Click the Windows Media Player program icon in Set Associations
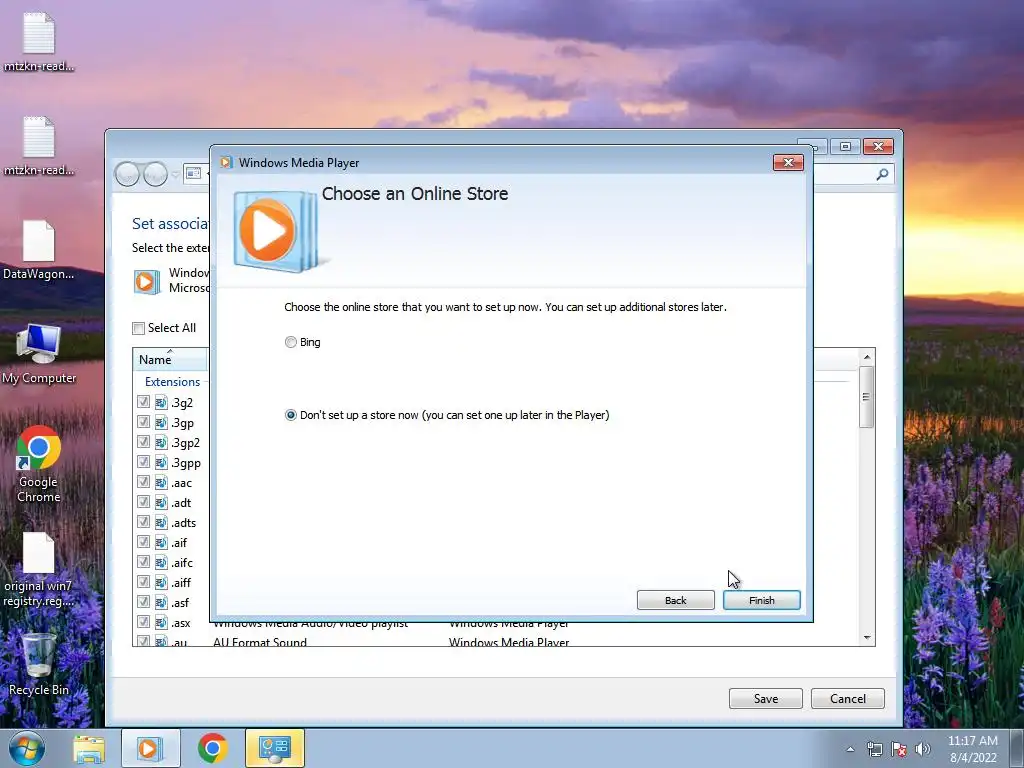 point(147,281)
